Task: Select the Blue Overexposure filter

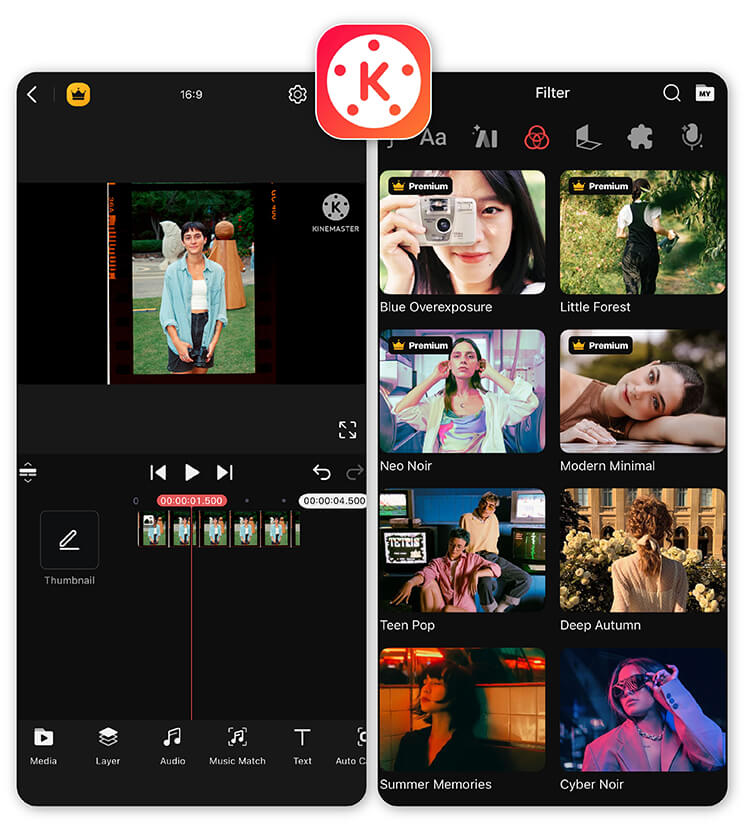Action: coord(462,232)
